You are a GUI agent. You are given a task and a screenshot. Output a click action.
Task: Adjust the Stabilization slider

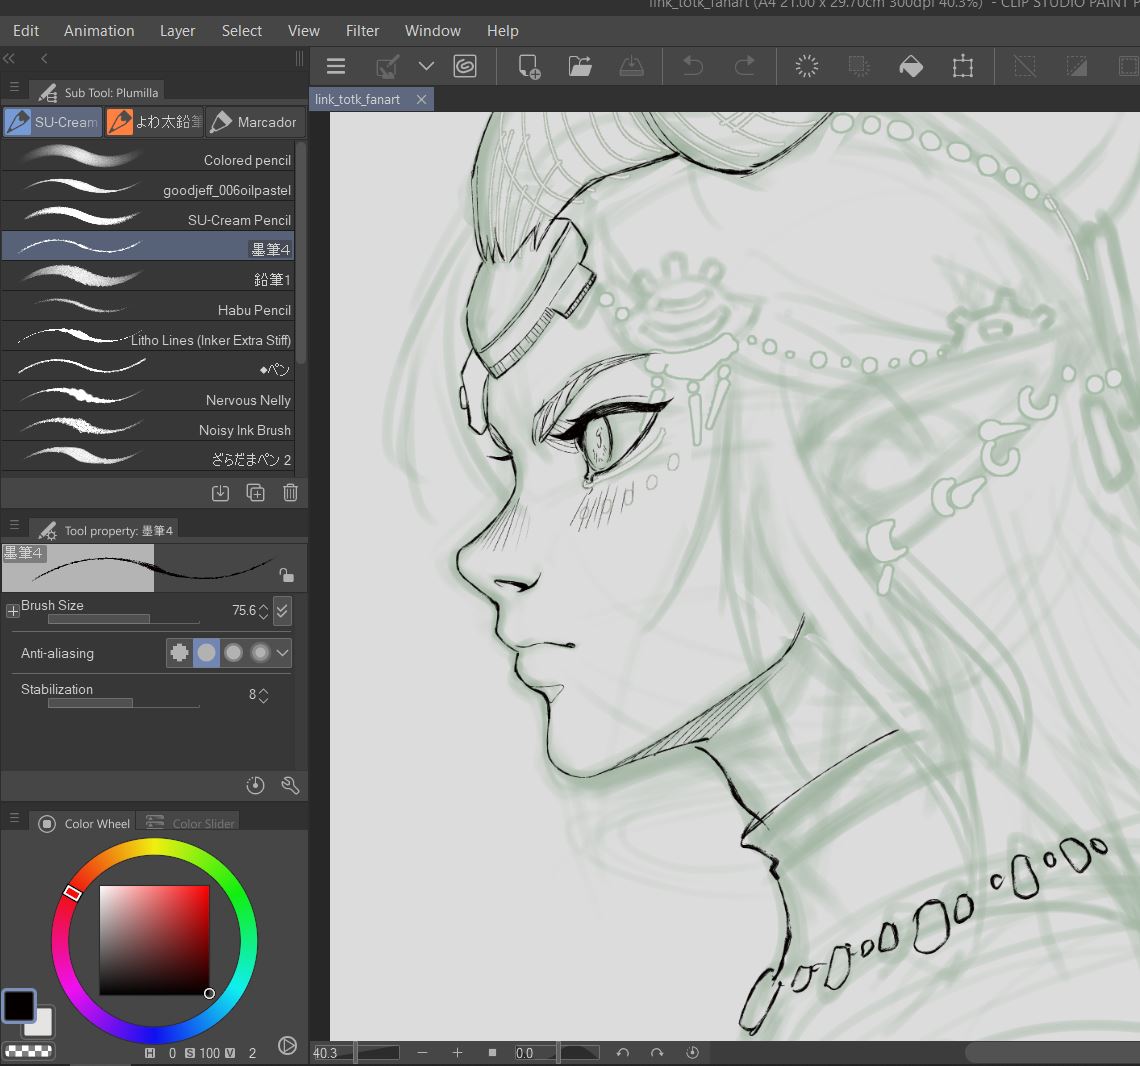click(x=124, y=703)
